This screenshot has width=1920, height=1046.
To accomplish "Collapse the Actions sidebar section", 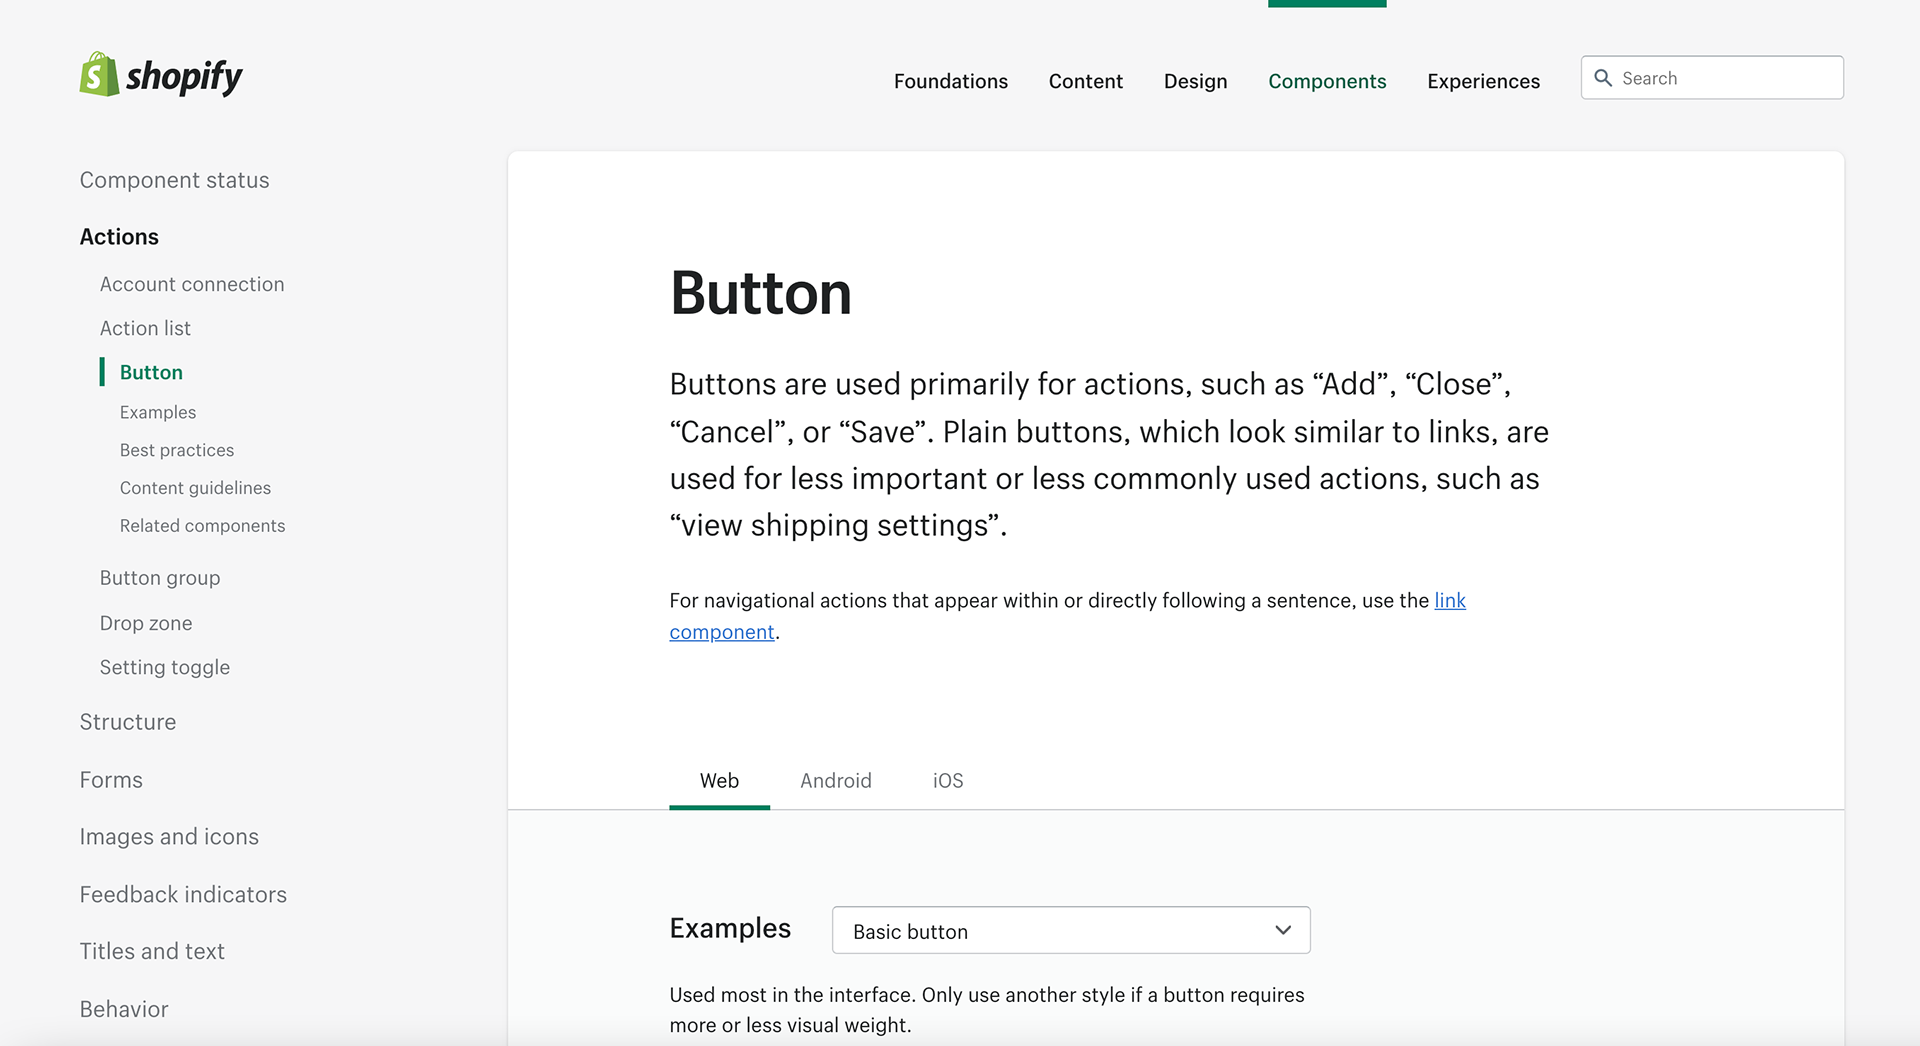I will click(119, 237).
